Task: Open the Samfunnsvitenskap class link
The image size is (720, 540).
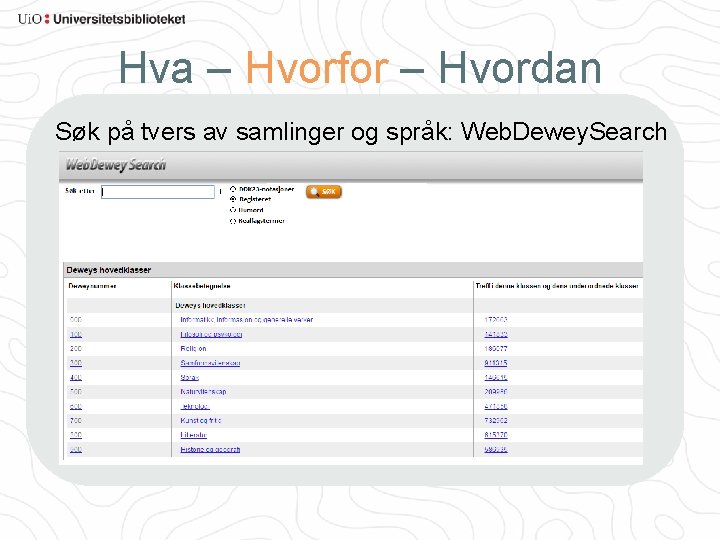Action: [x=210, y=363]
